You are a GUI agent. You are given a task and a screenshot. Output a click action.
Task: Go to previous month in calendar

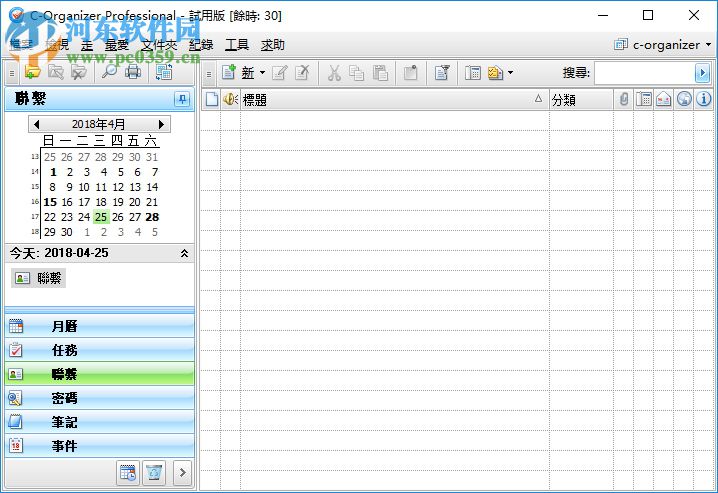pos(37,124)
